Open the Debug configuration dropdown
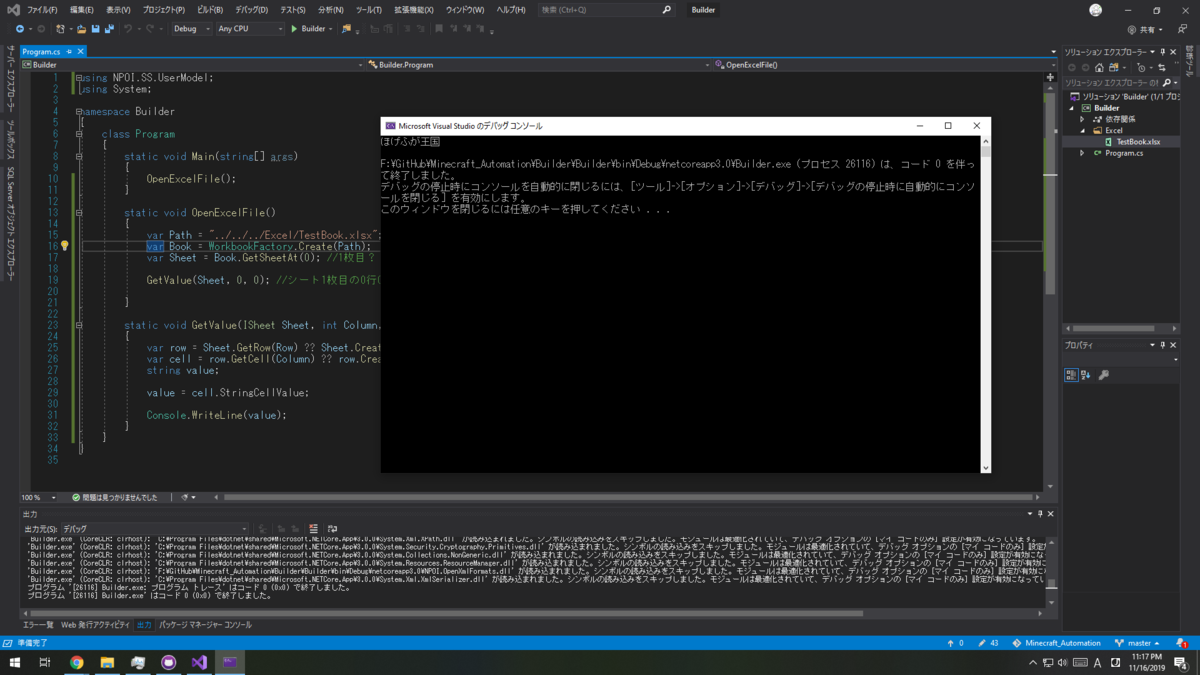Viewport: 1200px width, 675px height. [x=191, y=29]
